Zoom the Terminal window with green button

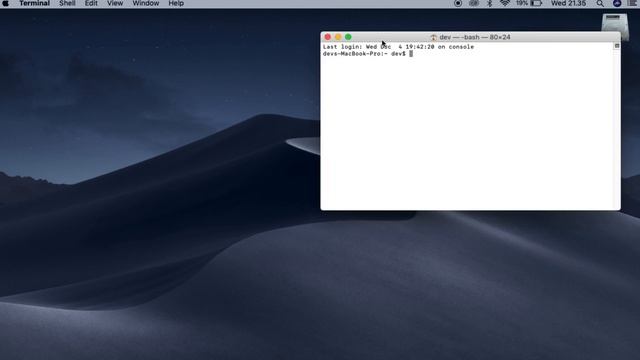click(348, 37)
